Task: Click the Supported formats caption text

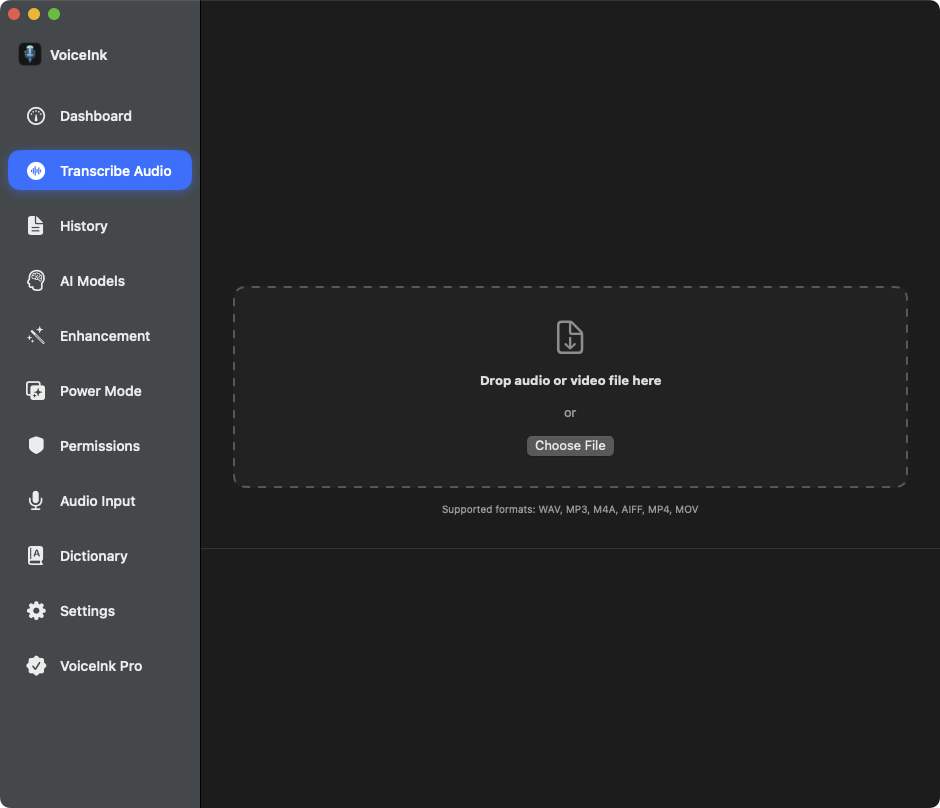Action: 570,510
